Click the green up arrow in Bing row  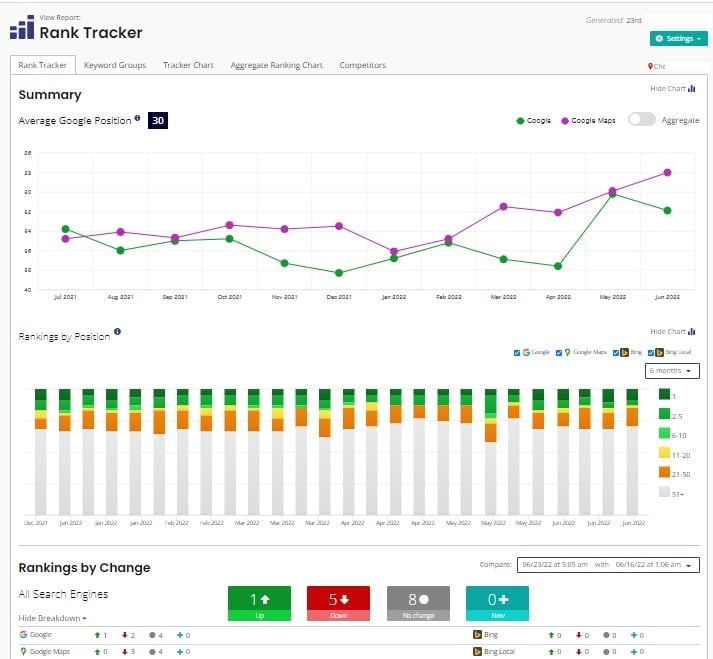coord(551,635)
